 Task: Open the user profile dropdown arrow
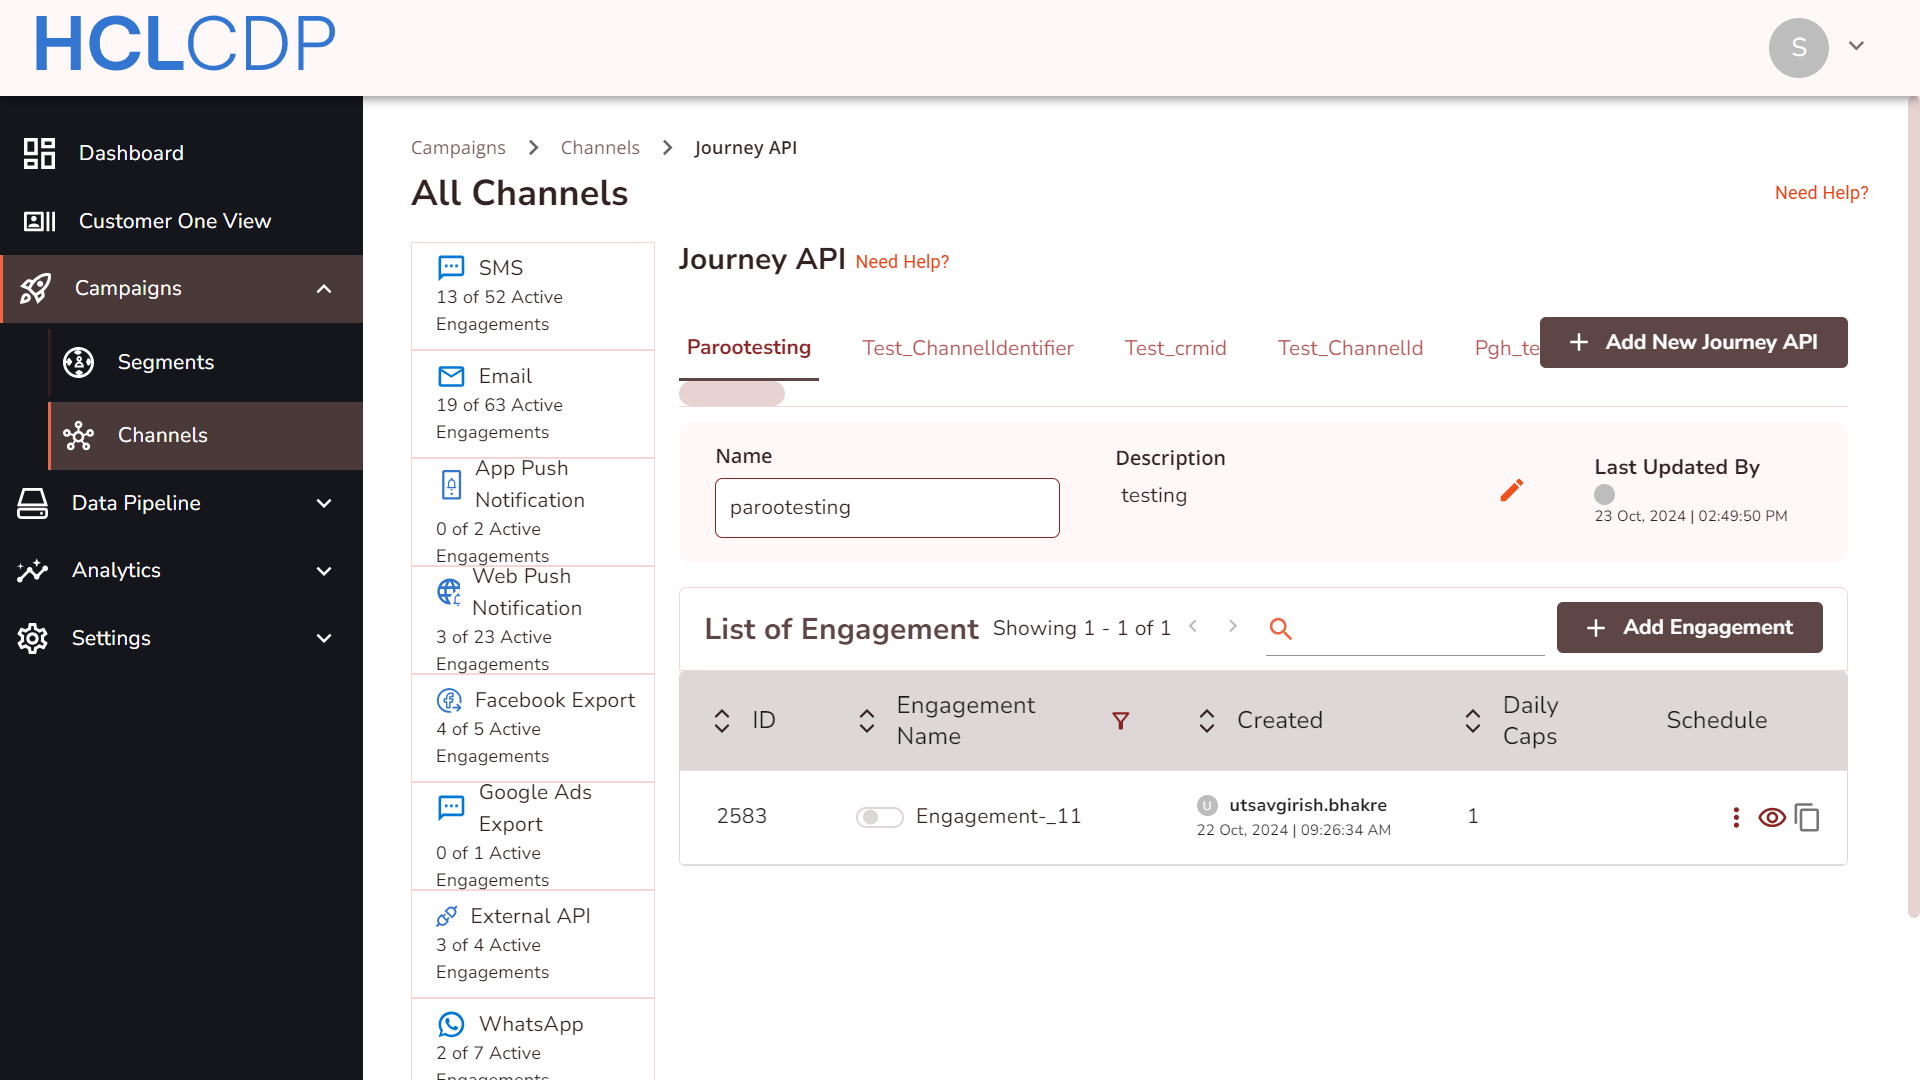point(1856,46)
